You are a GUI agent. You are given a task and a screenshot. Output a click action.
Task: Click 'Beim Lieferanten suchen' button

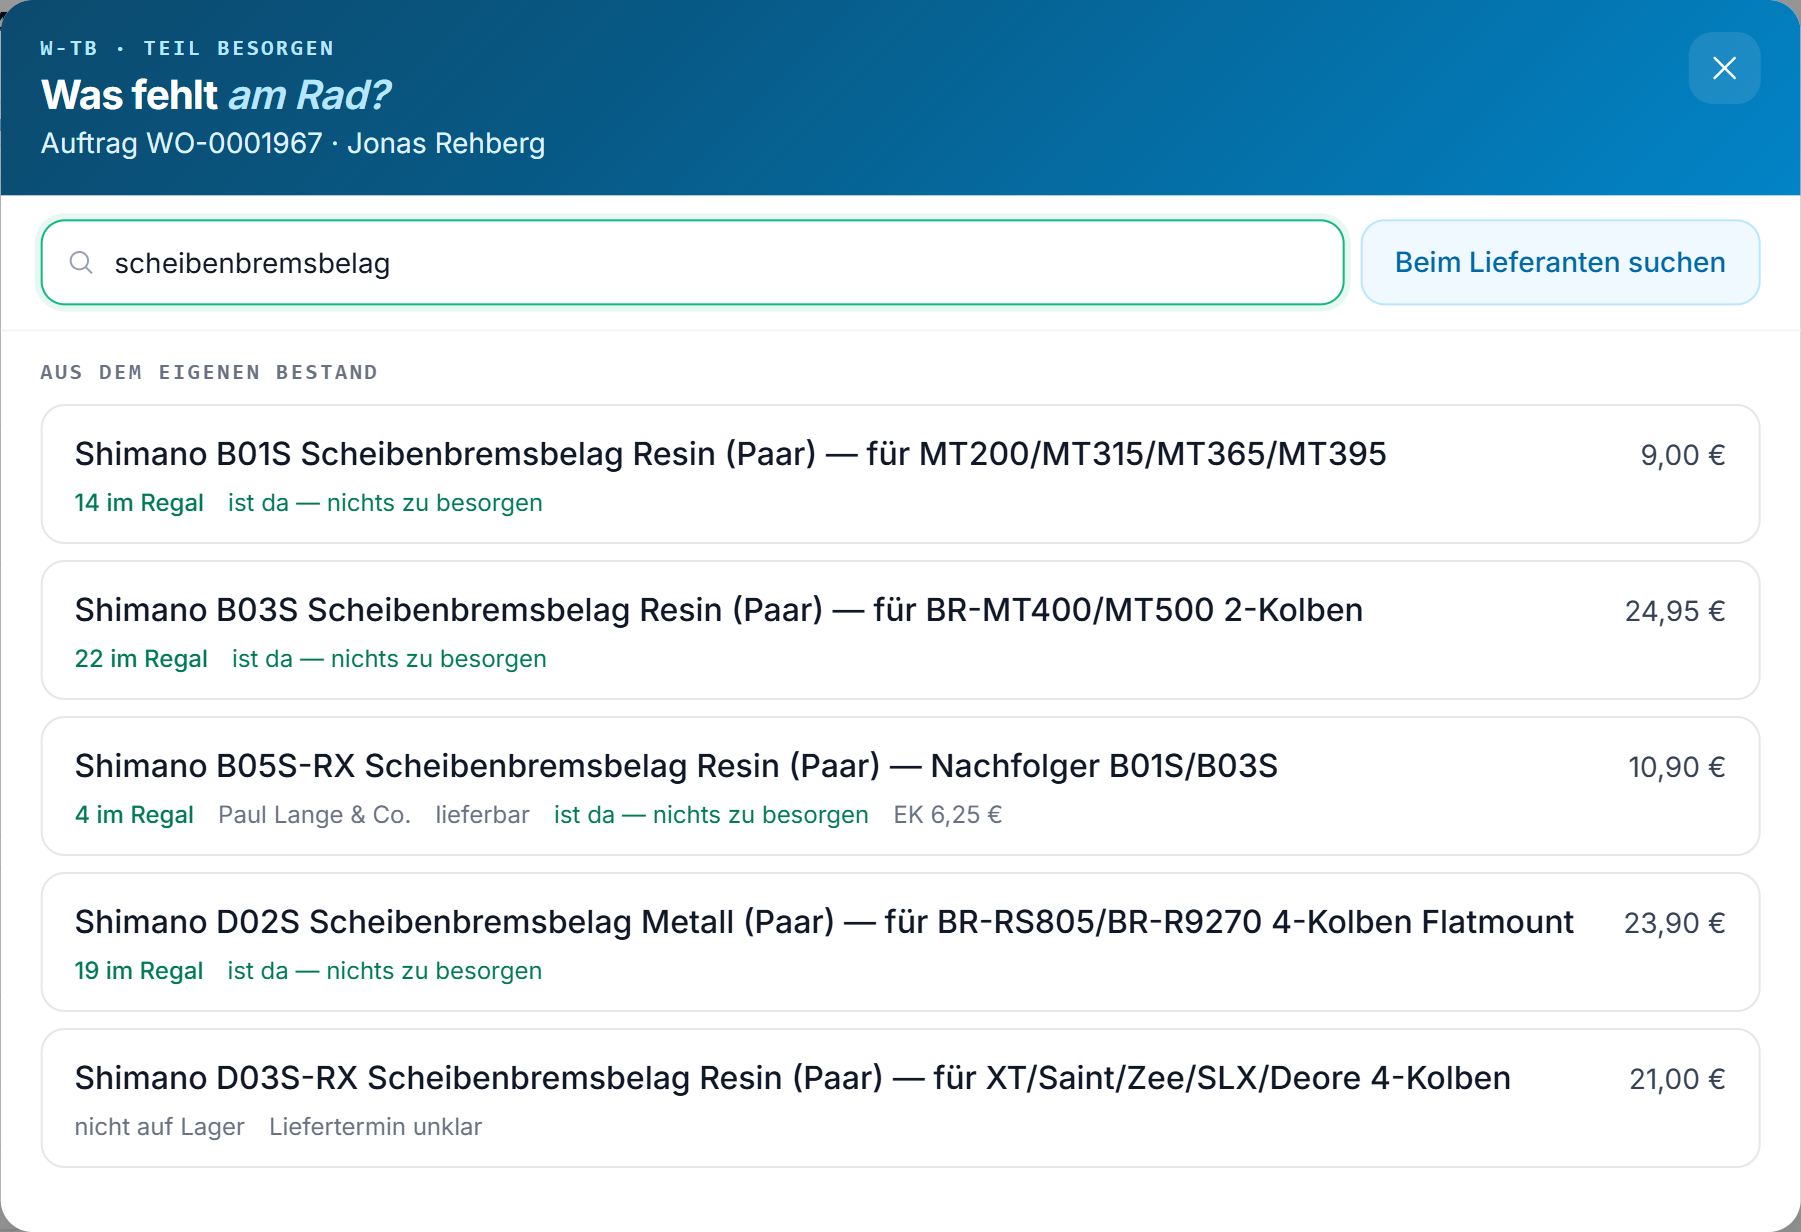click(1560, 263)
